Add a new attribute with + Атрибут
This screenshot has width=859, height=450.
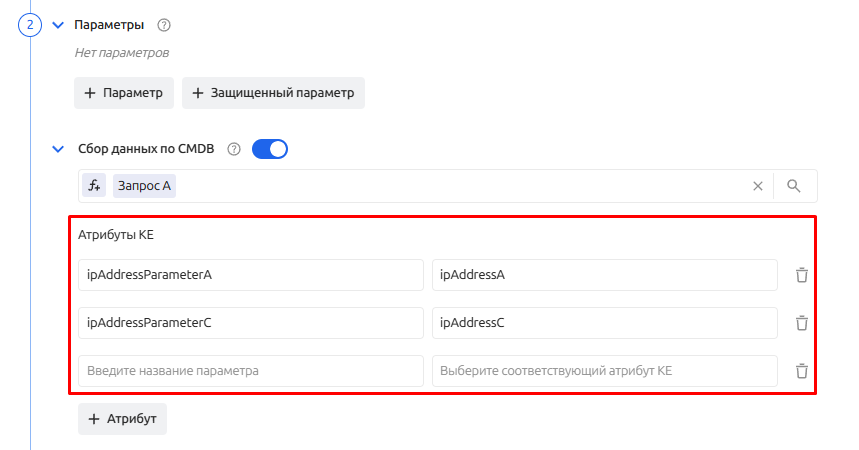click(x=122, y=419)
